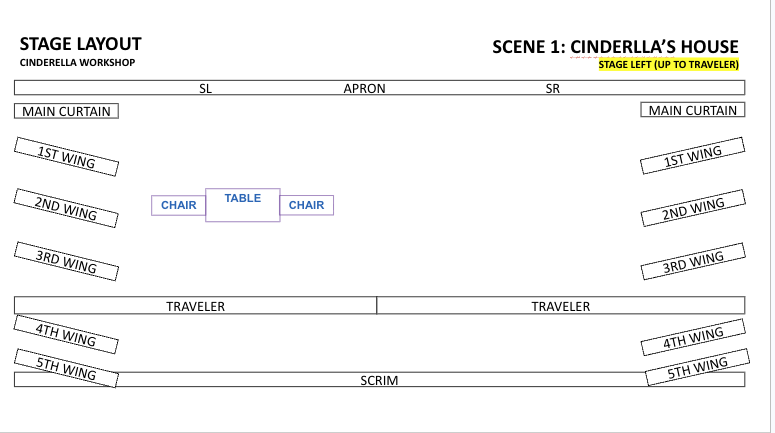Image resolution: width=775 pixels, height=433 pixels.
Task: Select the left-side 5TH WING shape
Action: click(x=66, y=367)
